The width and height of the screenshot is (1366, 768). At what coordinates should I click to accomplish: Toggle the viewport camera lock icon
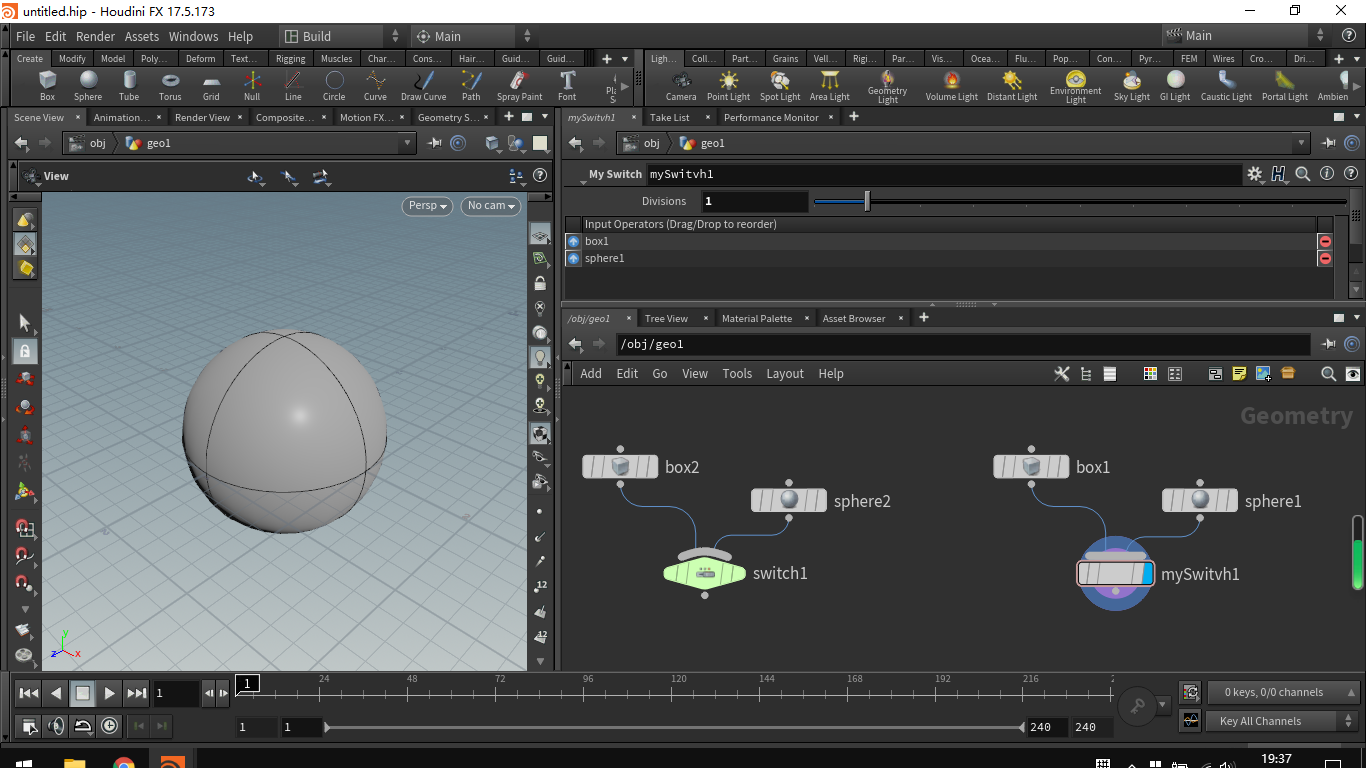[540, 283]
